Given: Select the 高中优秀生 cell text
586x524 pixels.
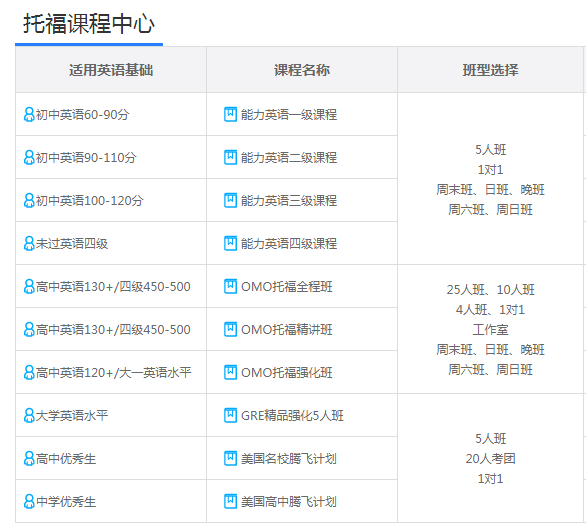Looking at the screenshot, I should [x=66, y=459].
